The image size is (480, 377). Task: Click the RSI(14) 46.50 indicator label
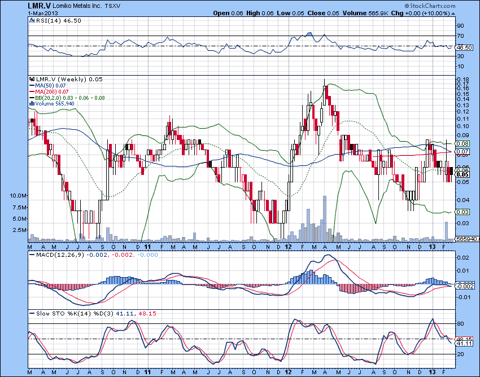(58, 21)
